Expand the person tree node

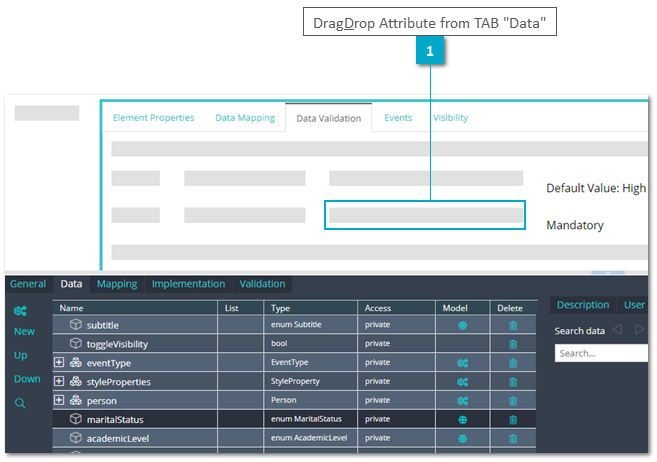(59, 400)
